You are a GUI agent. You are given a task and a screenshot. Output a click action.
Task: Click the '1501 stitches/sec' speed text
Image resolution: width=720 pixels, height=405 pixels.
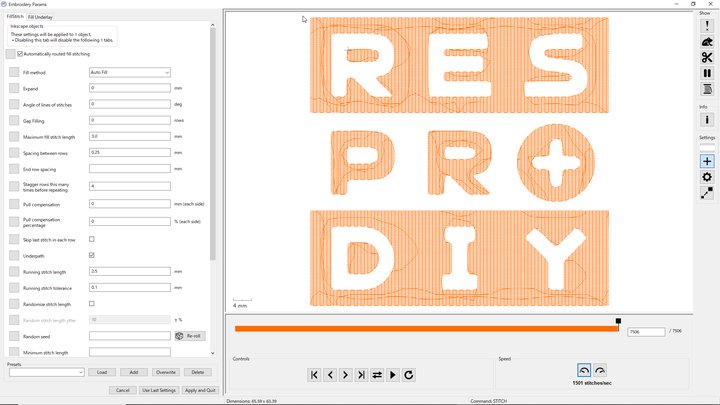coord(592,383)
